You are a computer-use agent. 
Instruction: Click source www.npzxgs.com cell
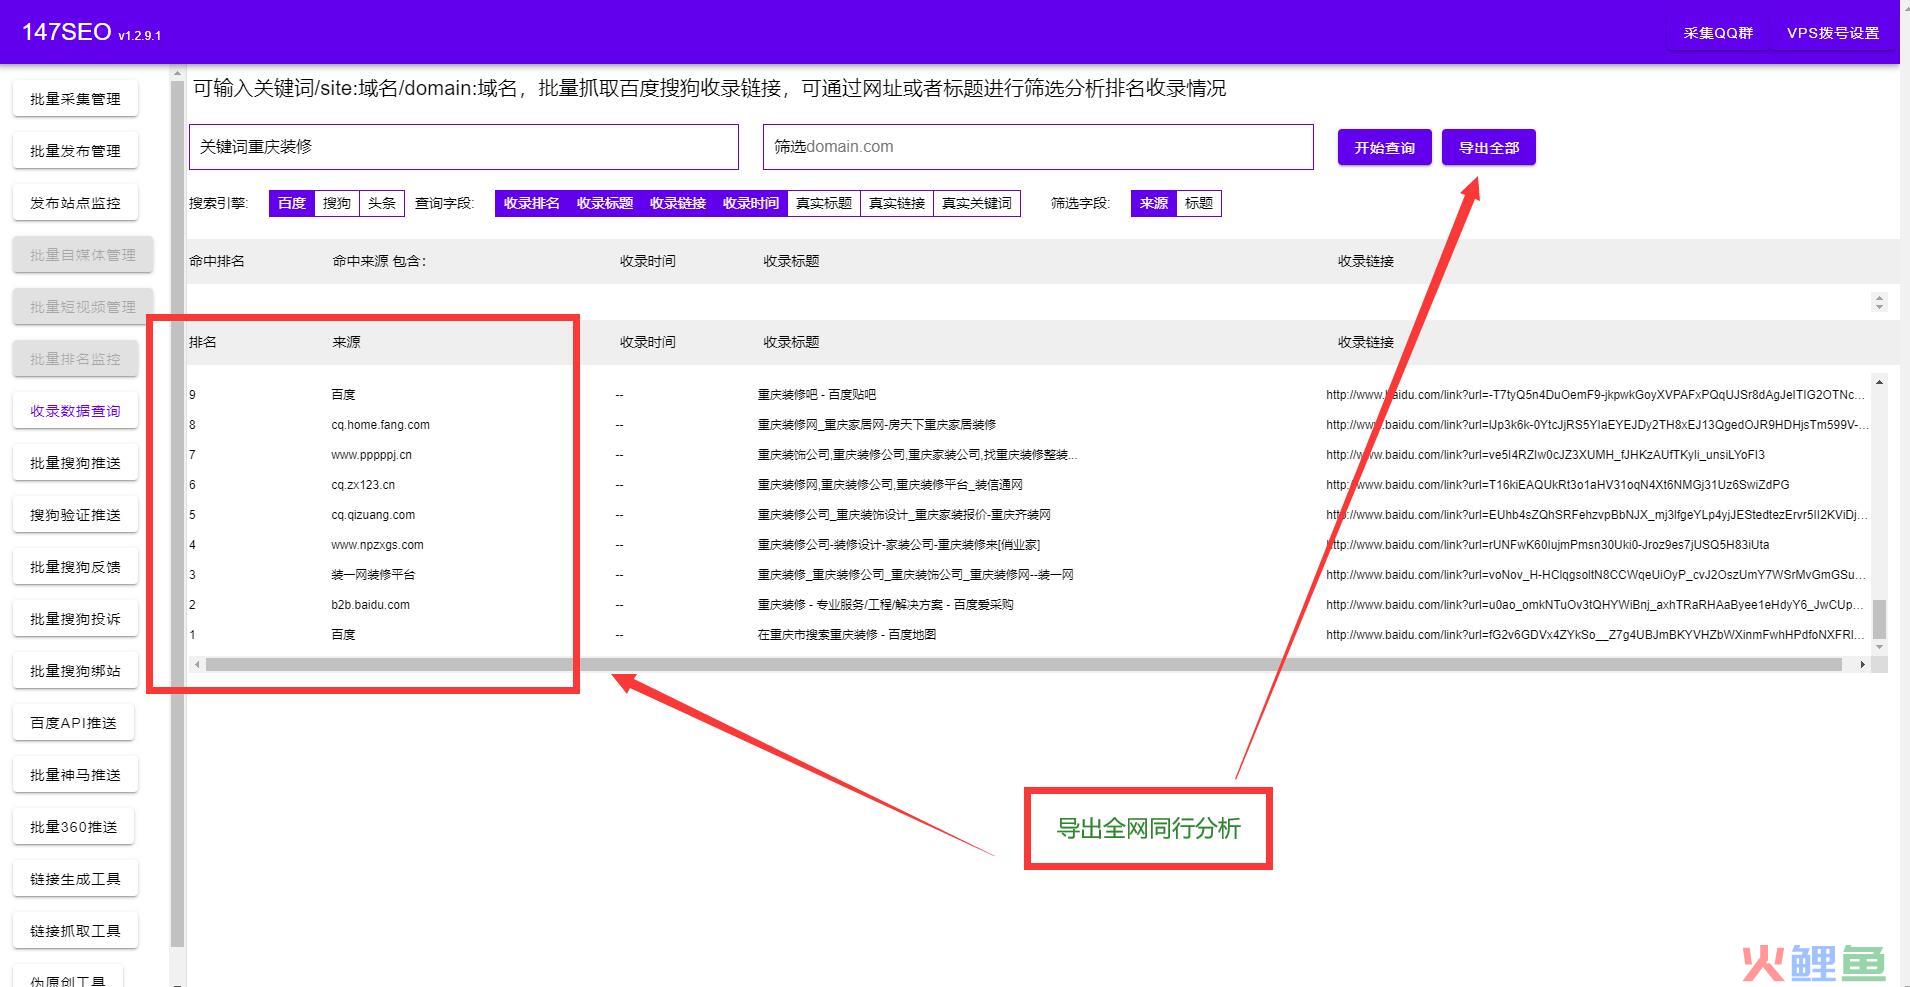point(377,545)
